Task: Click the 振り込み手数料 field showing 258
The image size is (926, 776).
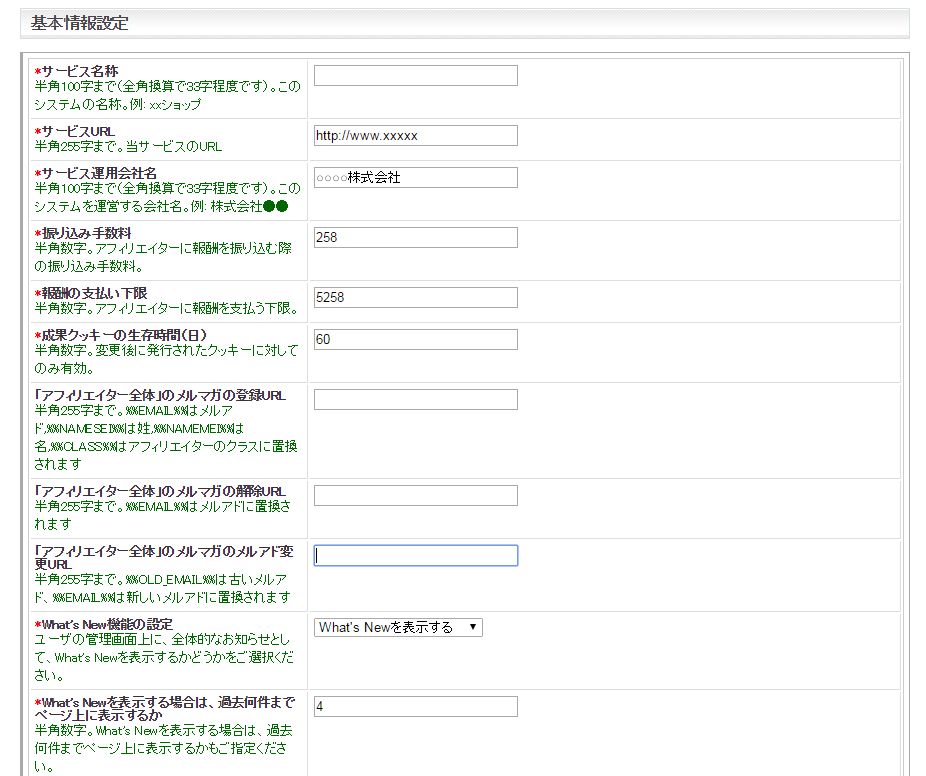Action: tap(415, 238)
